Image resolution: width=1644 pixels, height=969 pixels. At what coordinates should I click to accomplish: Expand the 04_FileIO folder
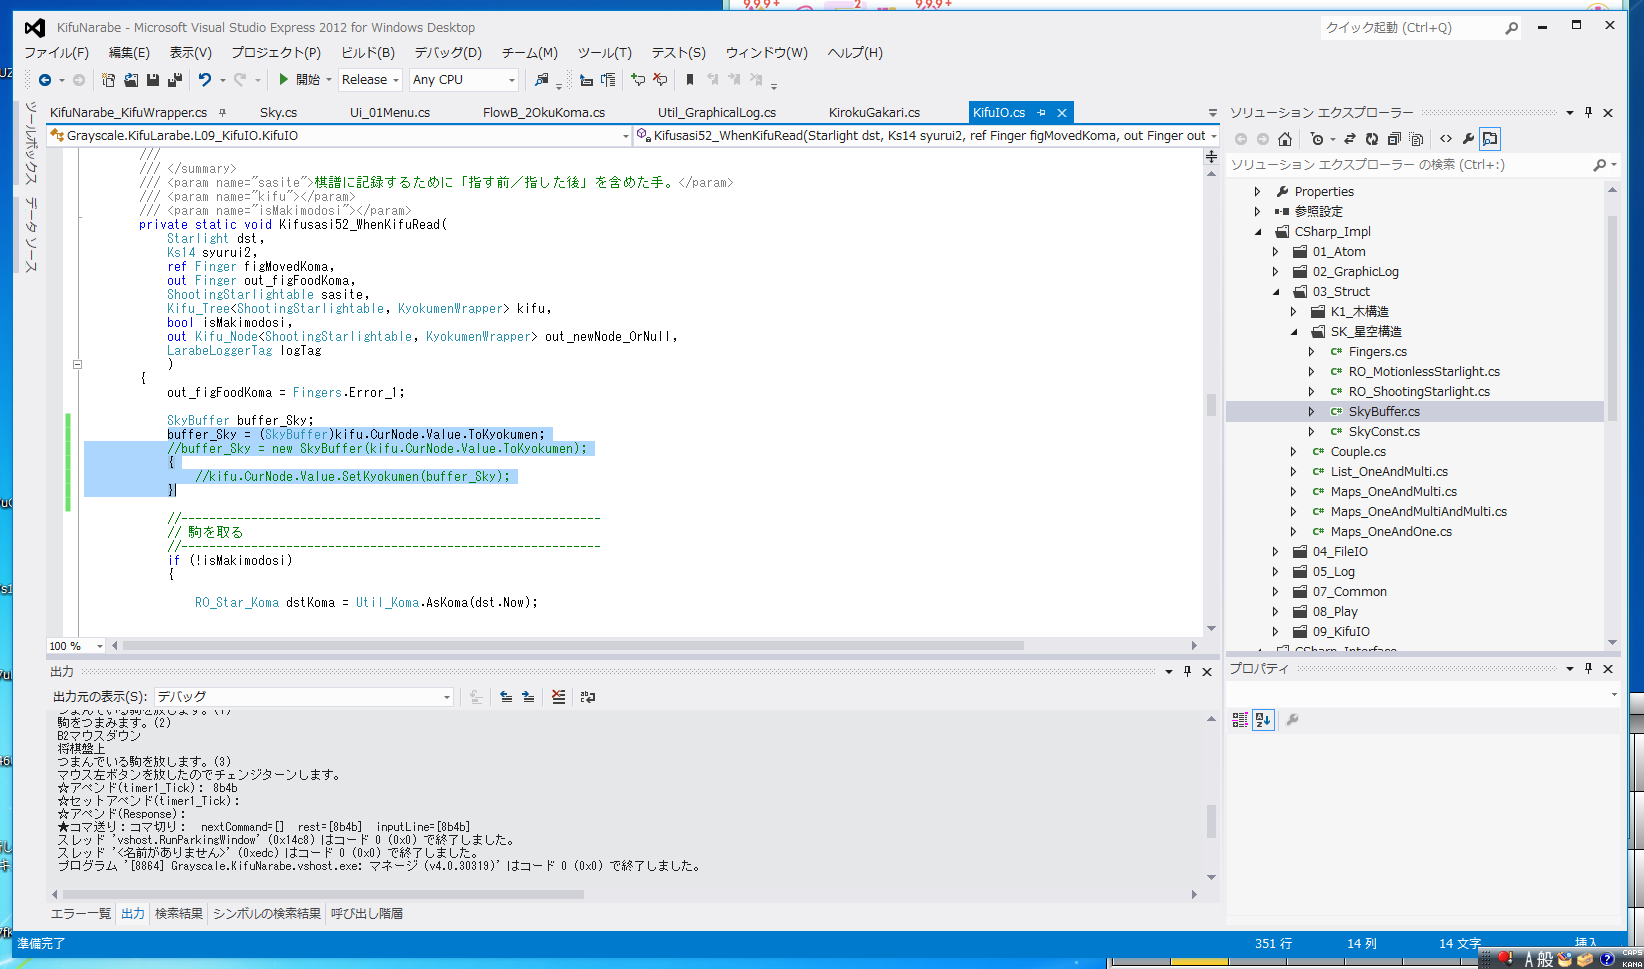[1275, 552]
